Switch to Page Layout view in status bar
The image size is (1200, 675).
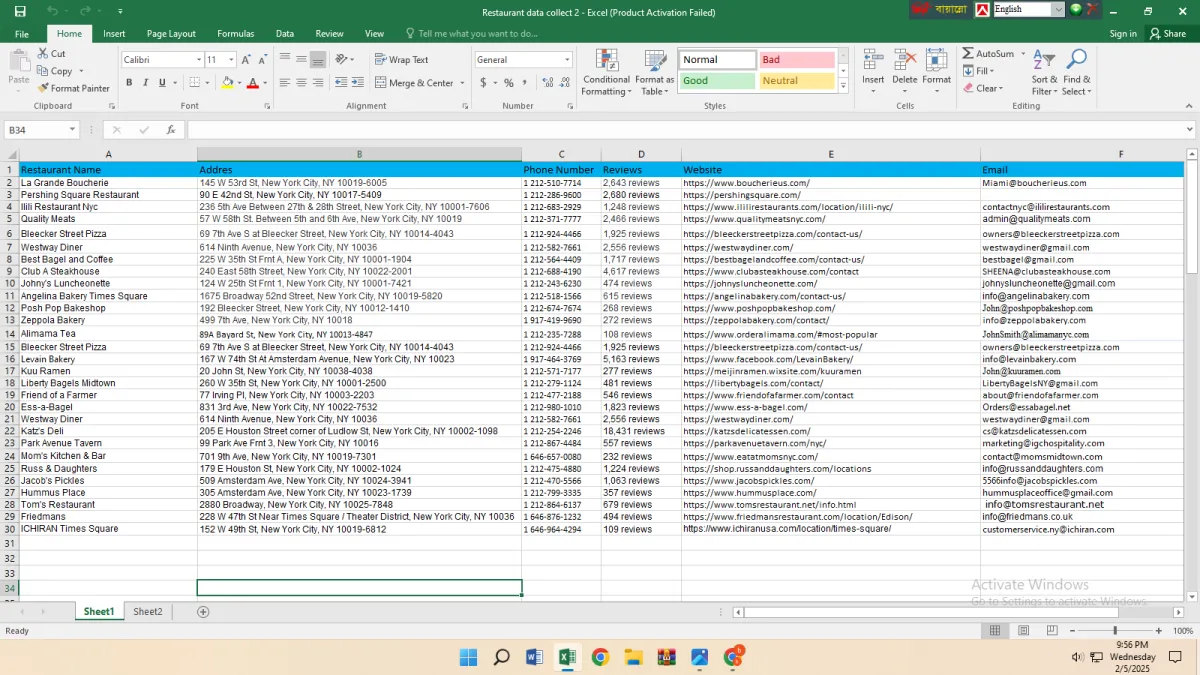[x=1023, y=631]
